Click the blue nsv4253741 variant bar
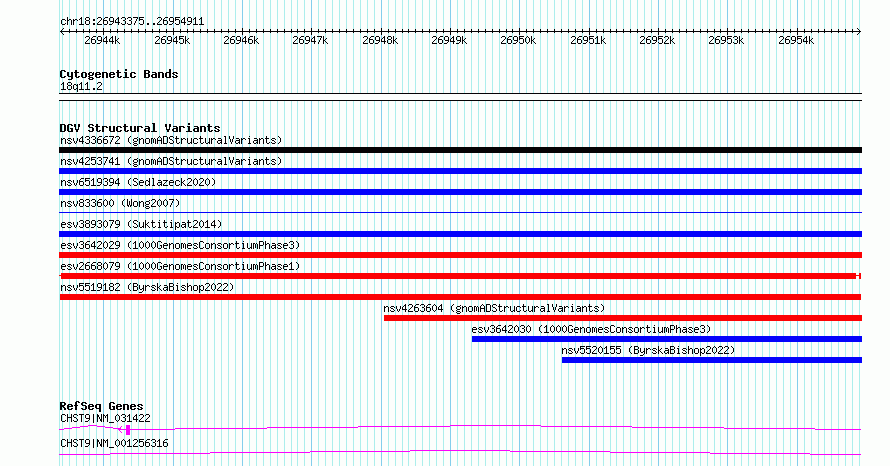The height and width of the screenshot is (466, 890). (460, 171)
